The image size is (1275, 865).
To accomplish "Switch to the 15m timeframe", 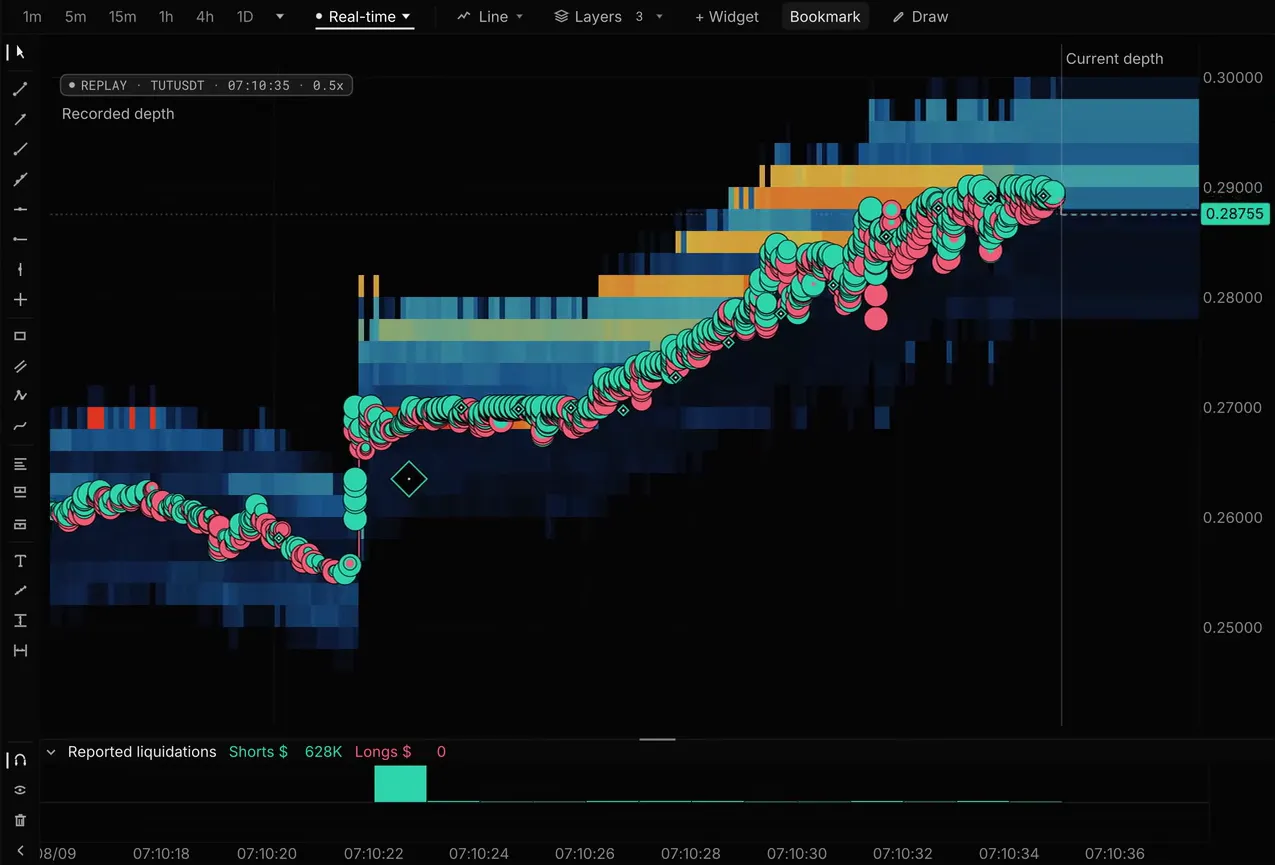I will point(122,17).
